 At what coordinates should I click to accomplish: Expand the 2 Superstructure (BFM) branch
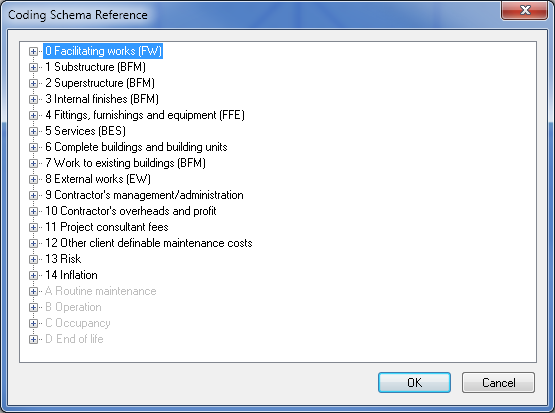coord(33,83)
